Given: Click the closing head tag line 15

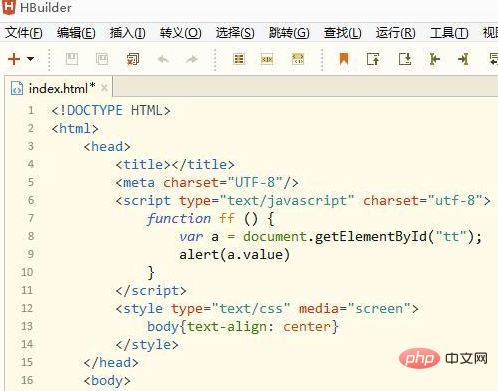Looking at the screenshot, I should coord(111,363).
